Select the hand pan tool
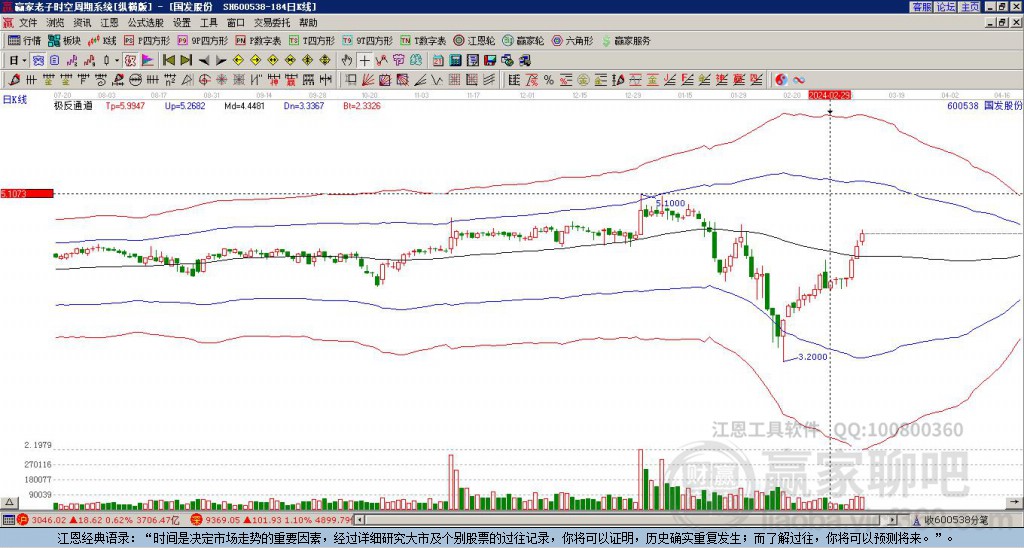Image resolution: width=1024 pixels, height=548 pixels. coord(347,61)
